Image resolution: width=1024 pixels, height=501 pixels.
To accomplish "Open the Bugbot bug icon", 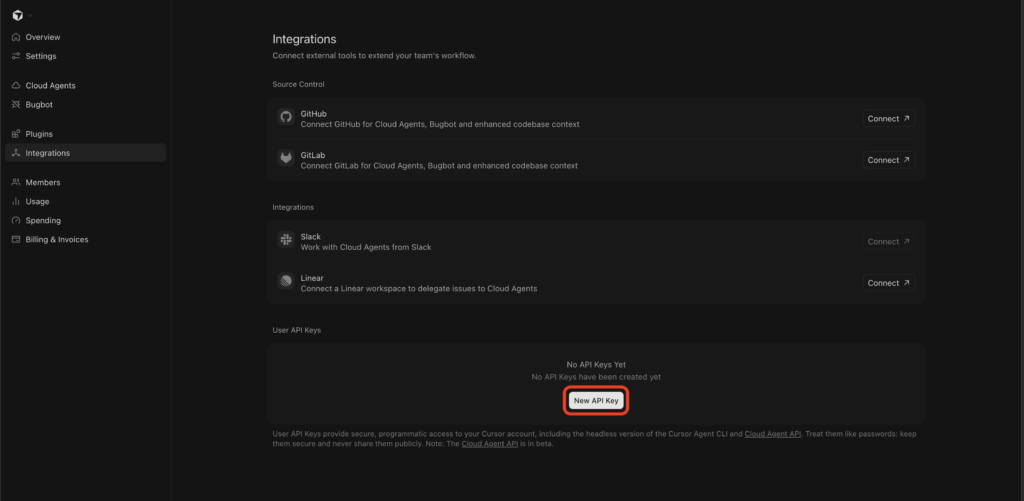I will 16,105.
